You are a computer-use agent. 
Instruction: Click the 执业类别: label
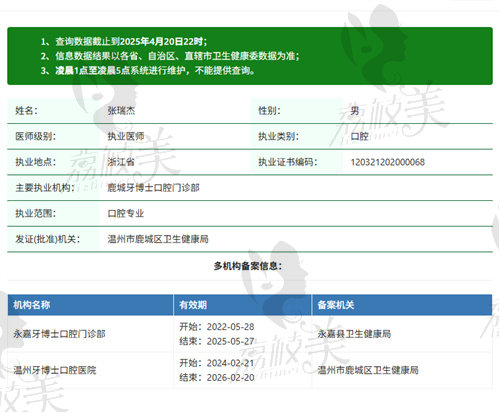pyautogui.click(x=279, y=136)
